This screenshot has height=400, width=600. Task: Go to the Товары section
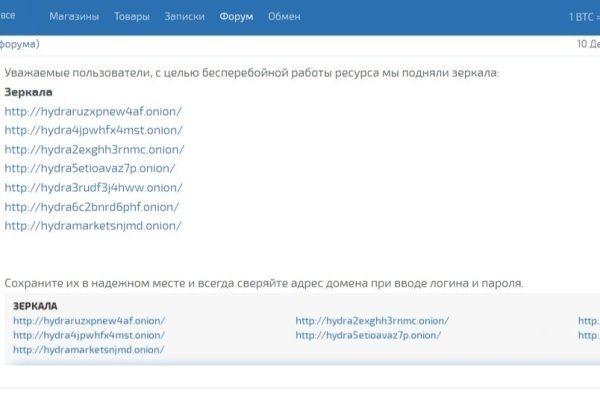132,17
